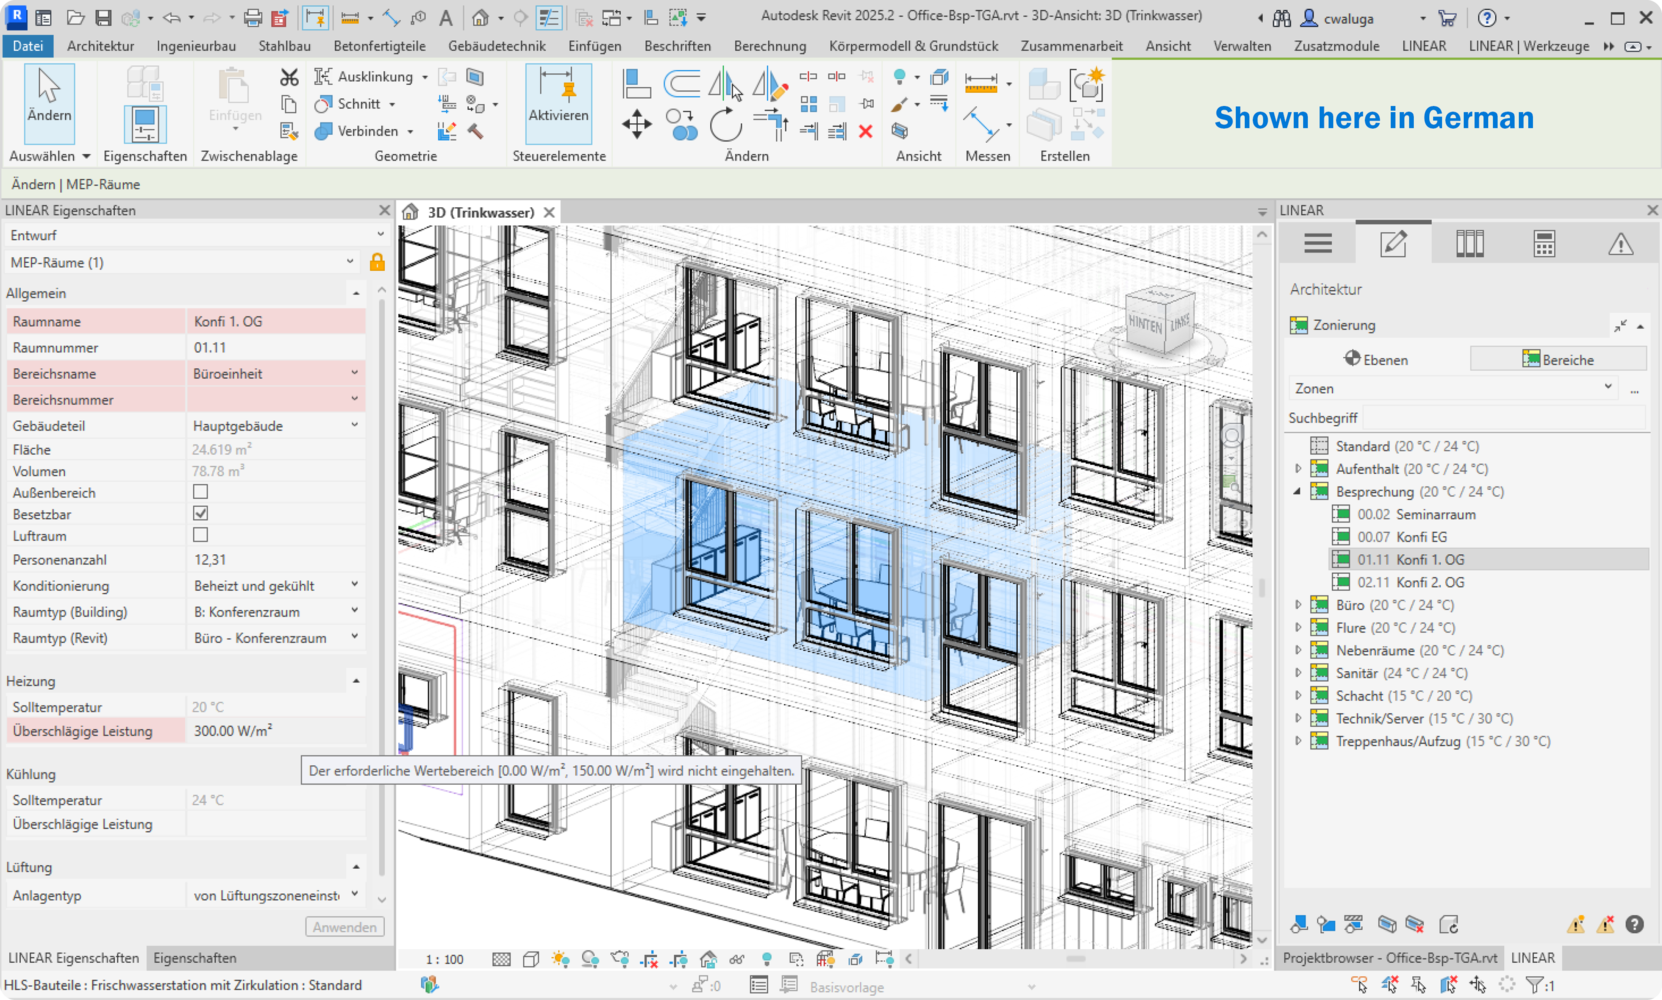Click the help question mark in LINEAR panel
Screen dimensions: 1662x1000
pyautogui.click(x=1634, y=925)
